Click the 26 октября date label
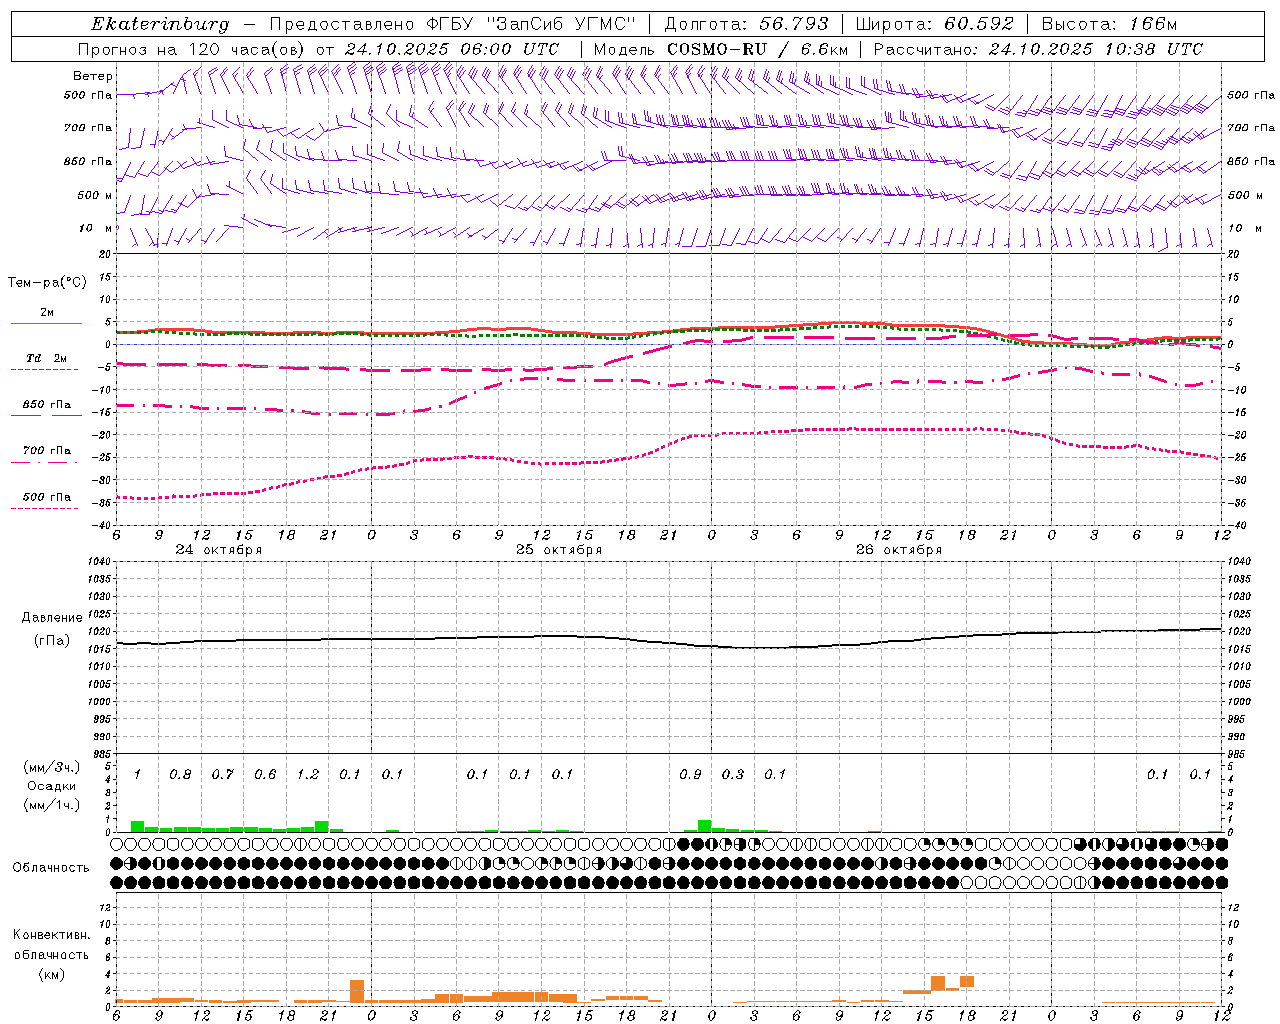1280x1024 pixels. (x=899, y=549)
